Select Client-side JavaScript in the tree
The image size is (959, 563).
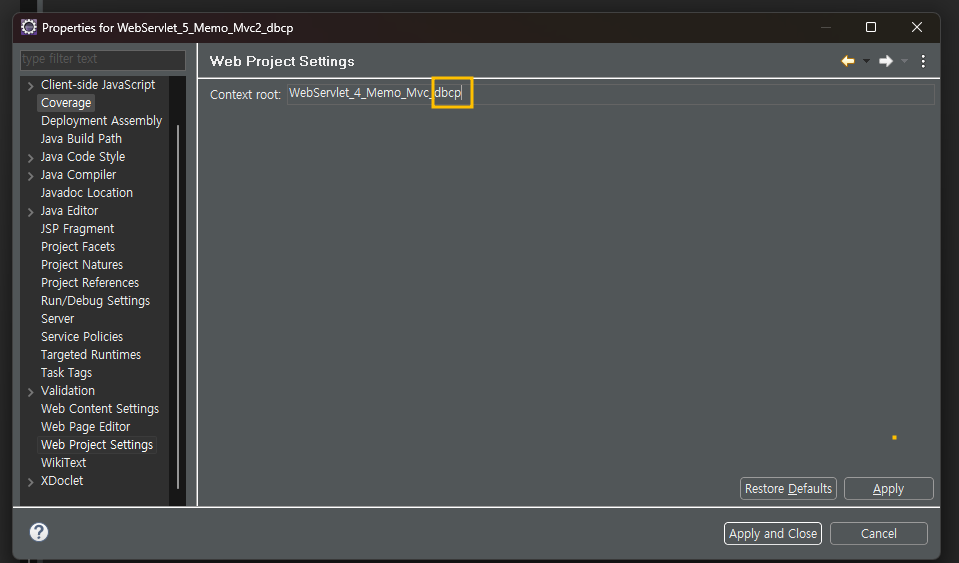[x=98, y=85]
